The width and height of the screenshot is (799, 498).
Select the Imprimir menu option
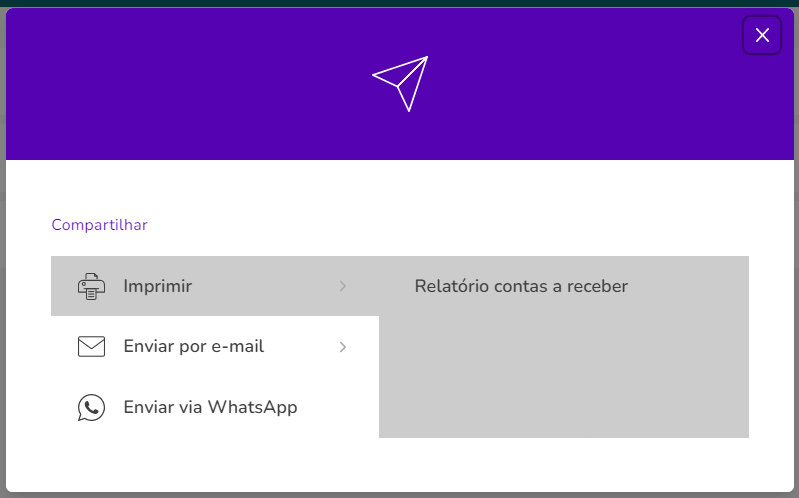point(157,286)
